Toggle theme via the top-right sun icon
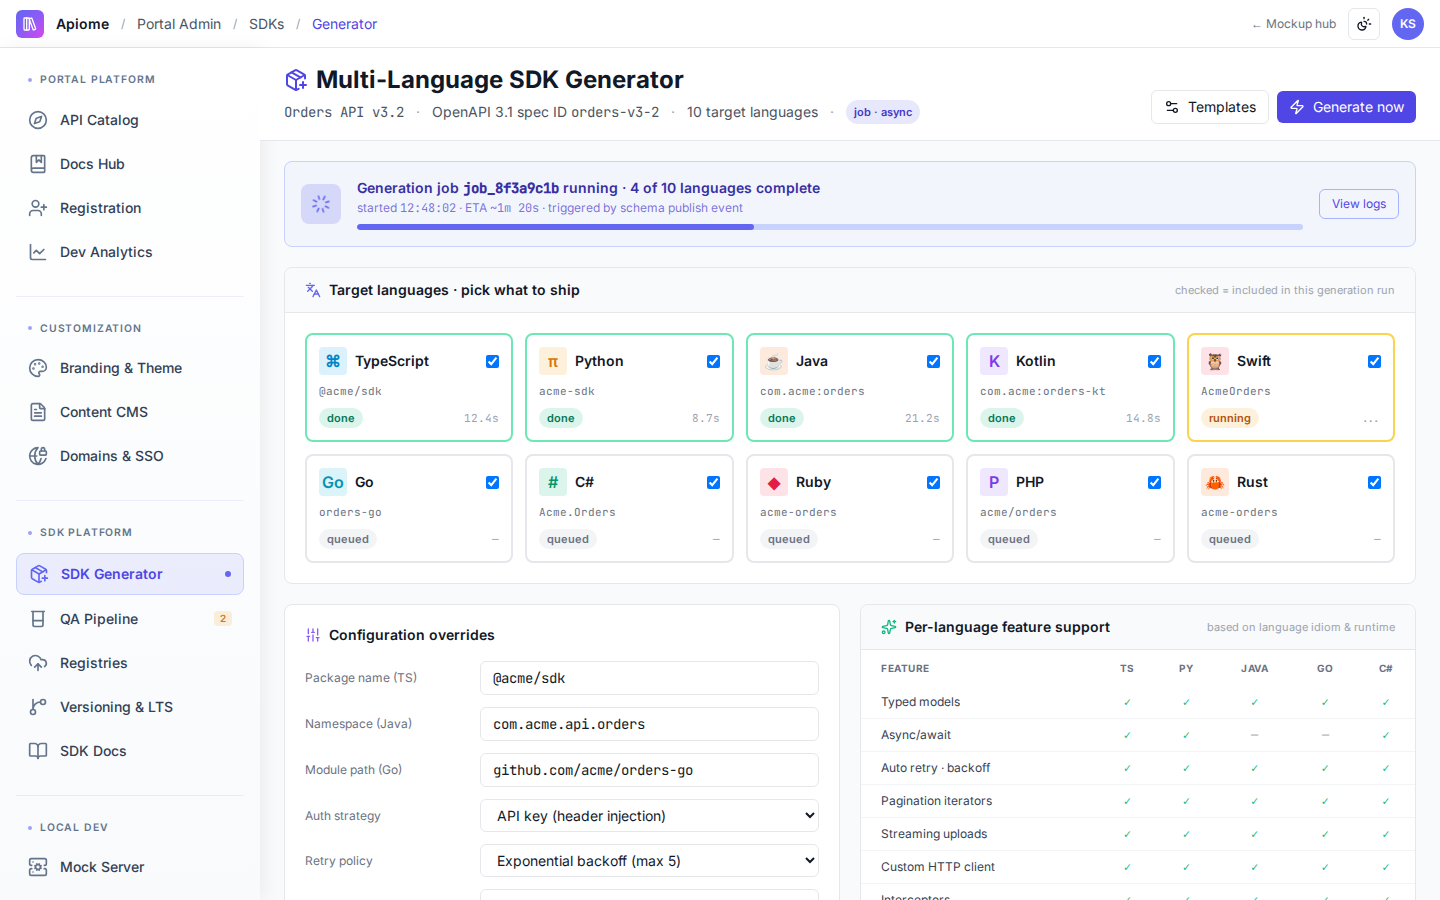1440x900 pixels. [x=1364, y=24]
